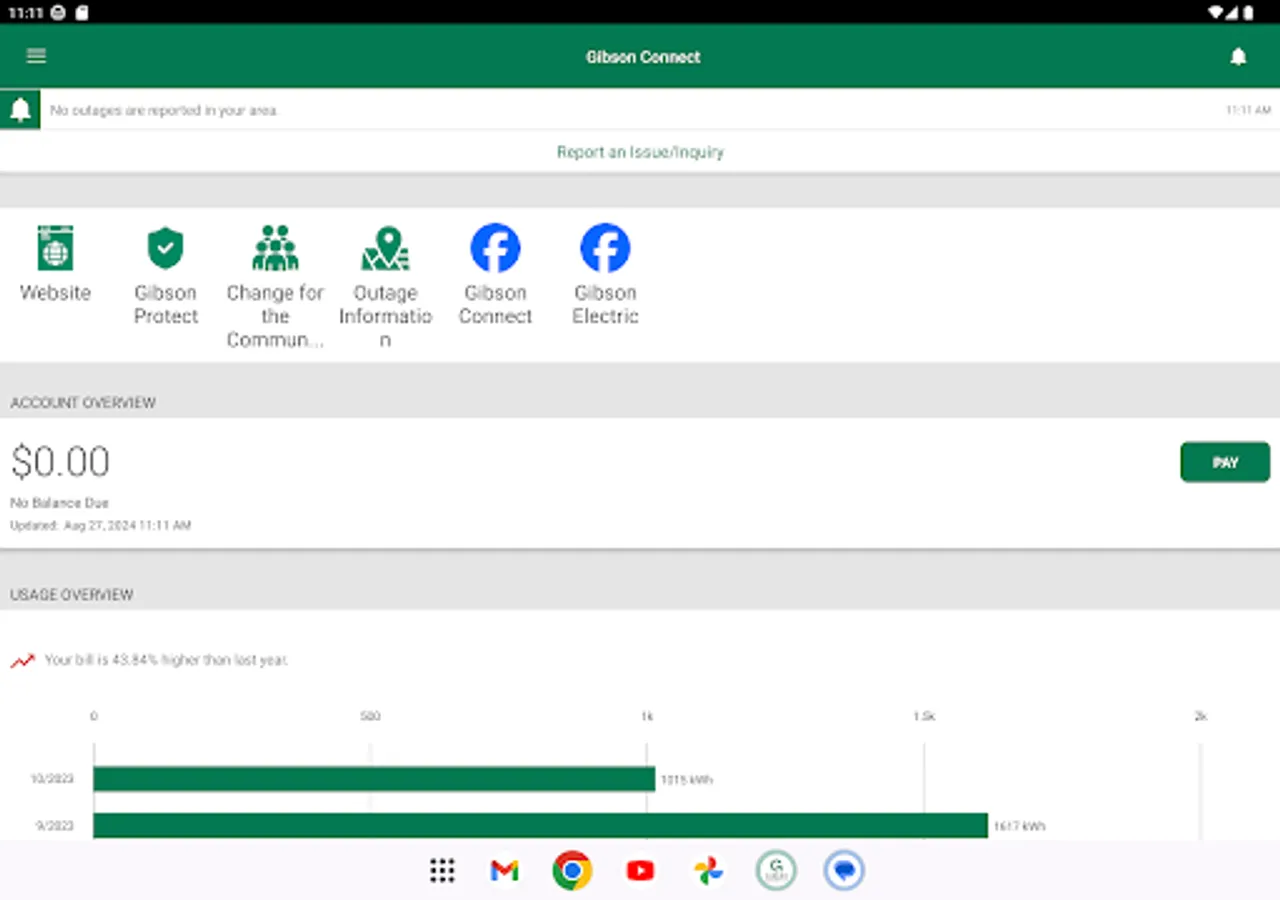This screenshot has width=1280, height=900.
Task: Tap the Wi-Fi icon in the status bar
Action: pos(1217,12)
